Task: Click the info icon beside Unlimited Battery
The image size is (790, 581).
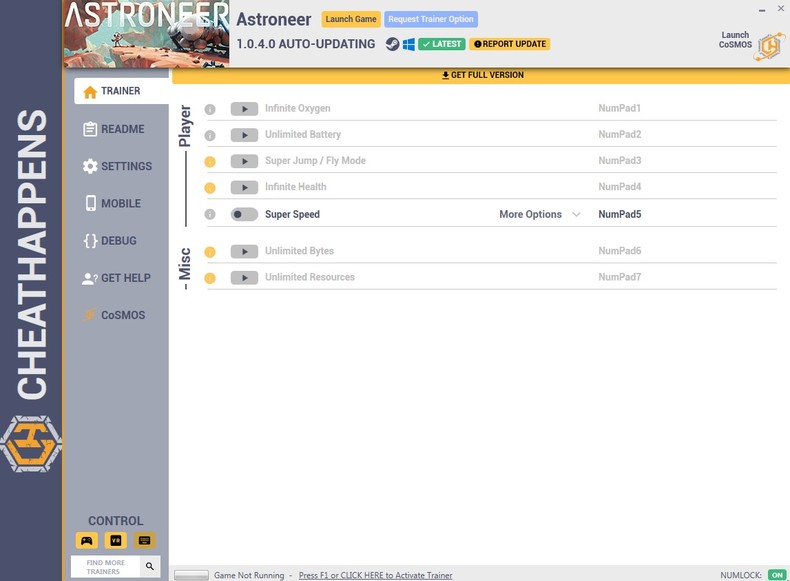Action: tap(210, 136)
